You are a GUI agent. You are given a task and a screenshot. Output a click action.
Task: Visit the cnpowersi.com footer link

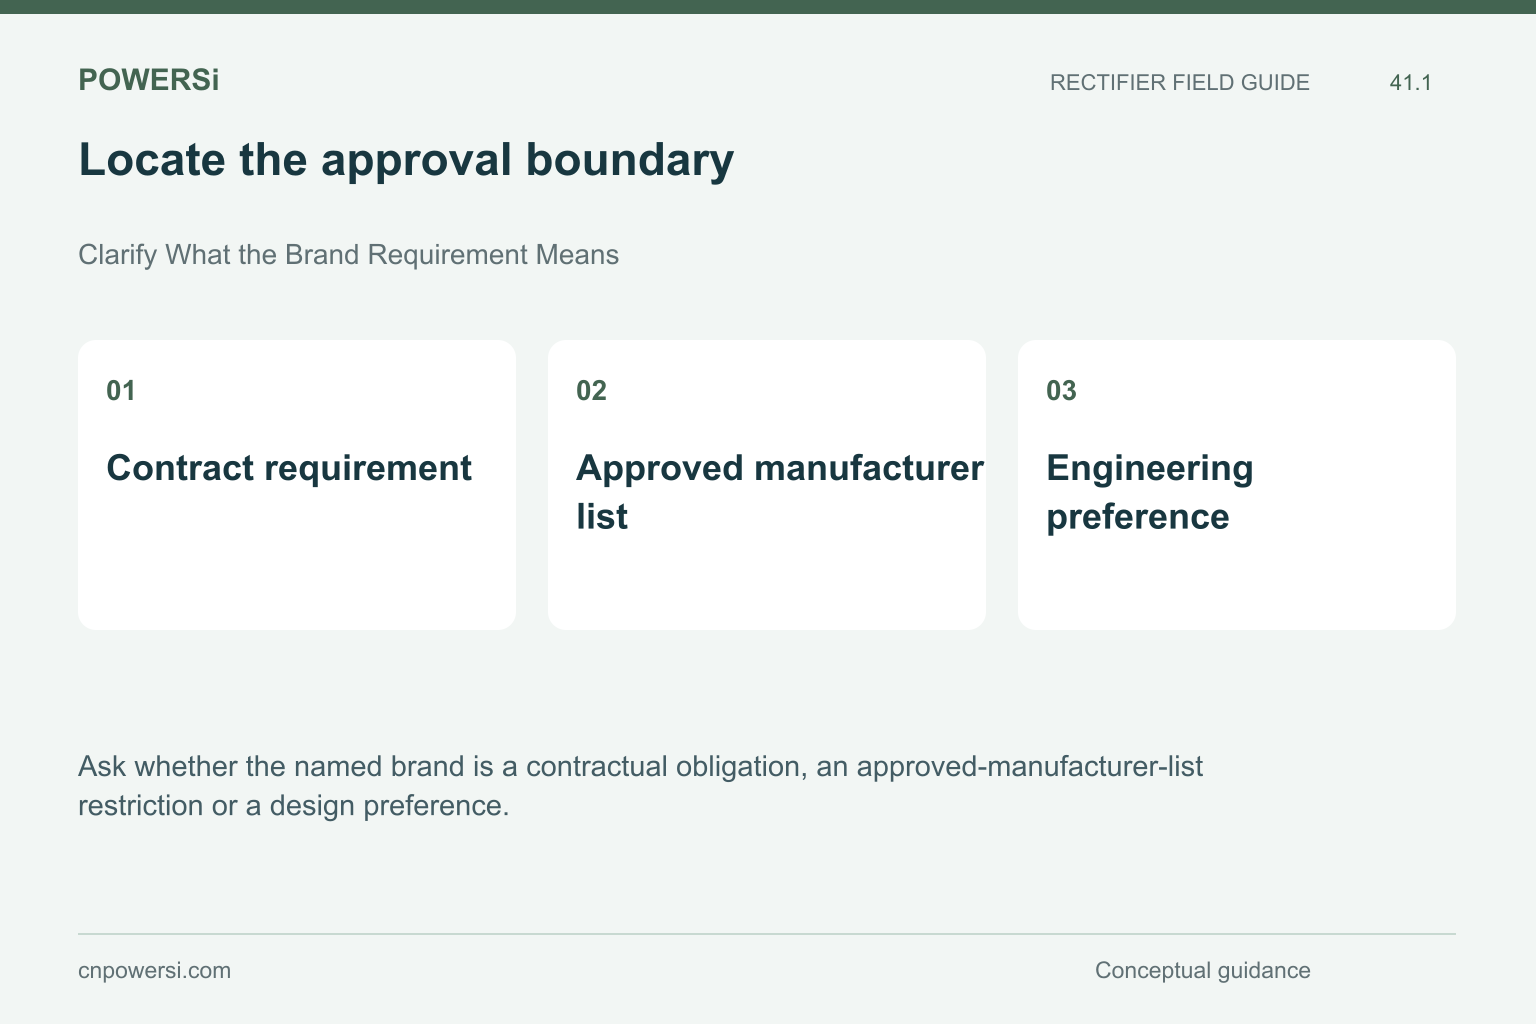pyautogui.click(x=154, y=971)
